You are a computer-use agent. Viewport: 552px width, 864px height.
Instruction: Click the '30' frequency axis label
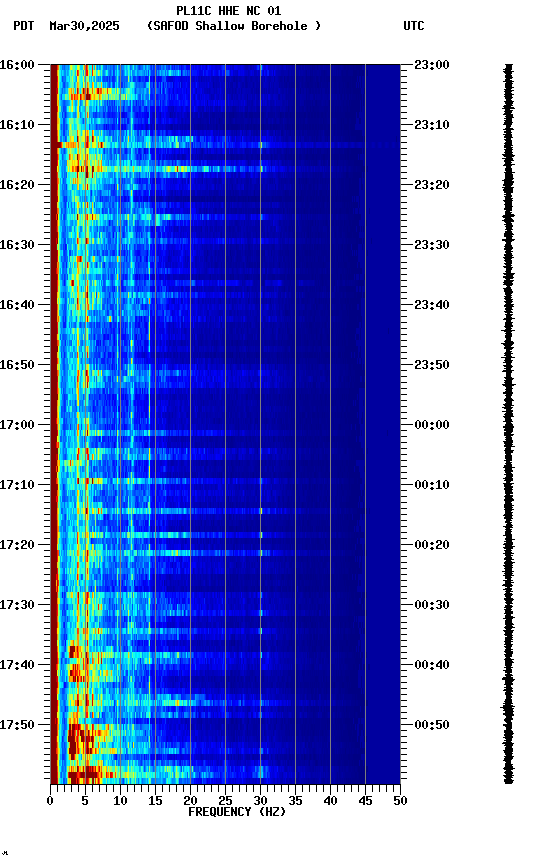tap(260, 801)
